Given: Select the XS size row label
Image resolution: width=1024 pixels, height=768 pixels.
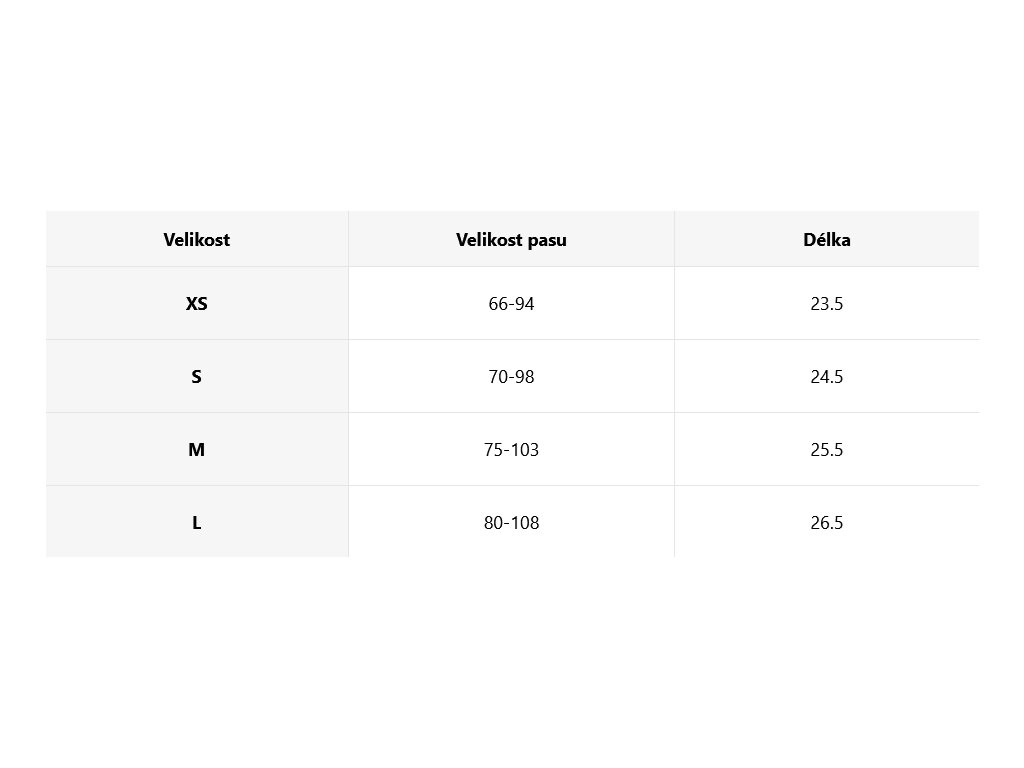Looking at the screenshot, I should tap(197, 303).
